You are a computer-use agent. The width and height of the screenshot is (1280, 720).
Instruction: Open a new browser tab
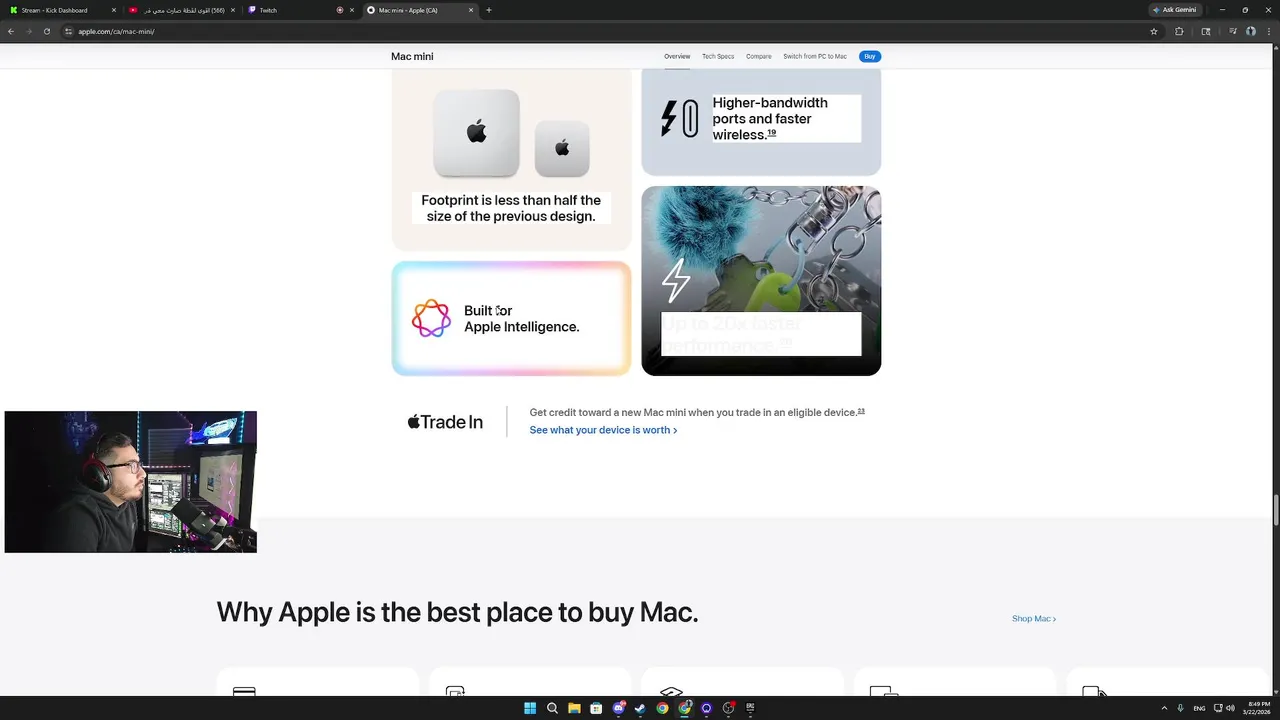coord(489,10)
